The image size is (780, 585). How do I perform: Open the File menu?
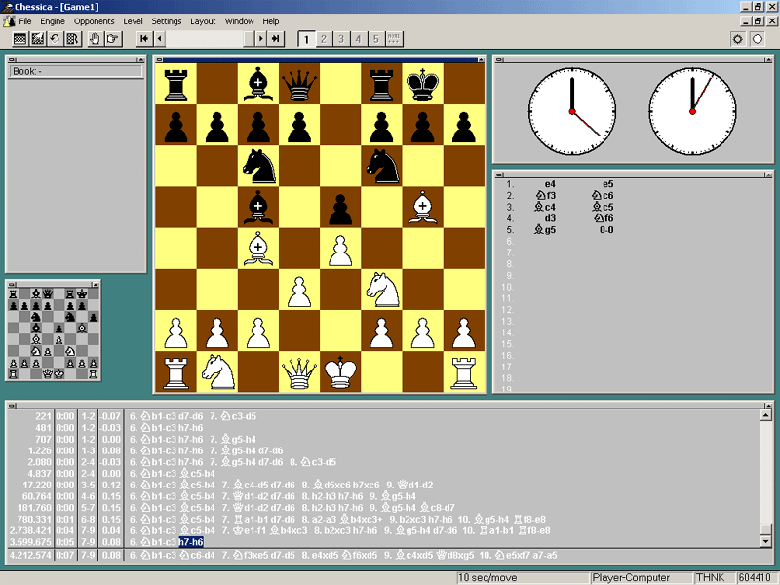tap(25, 21)
